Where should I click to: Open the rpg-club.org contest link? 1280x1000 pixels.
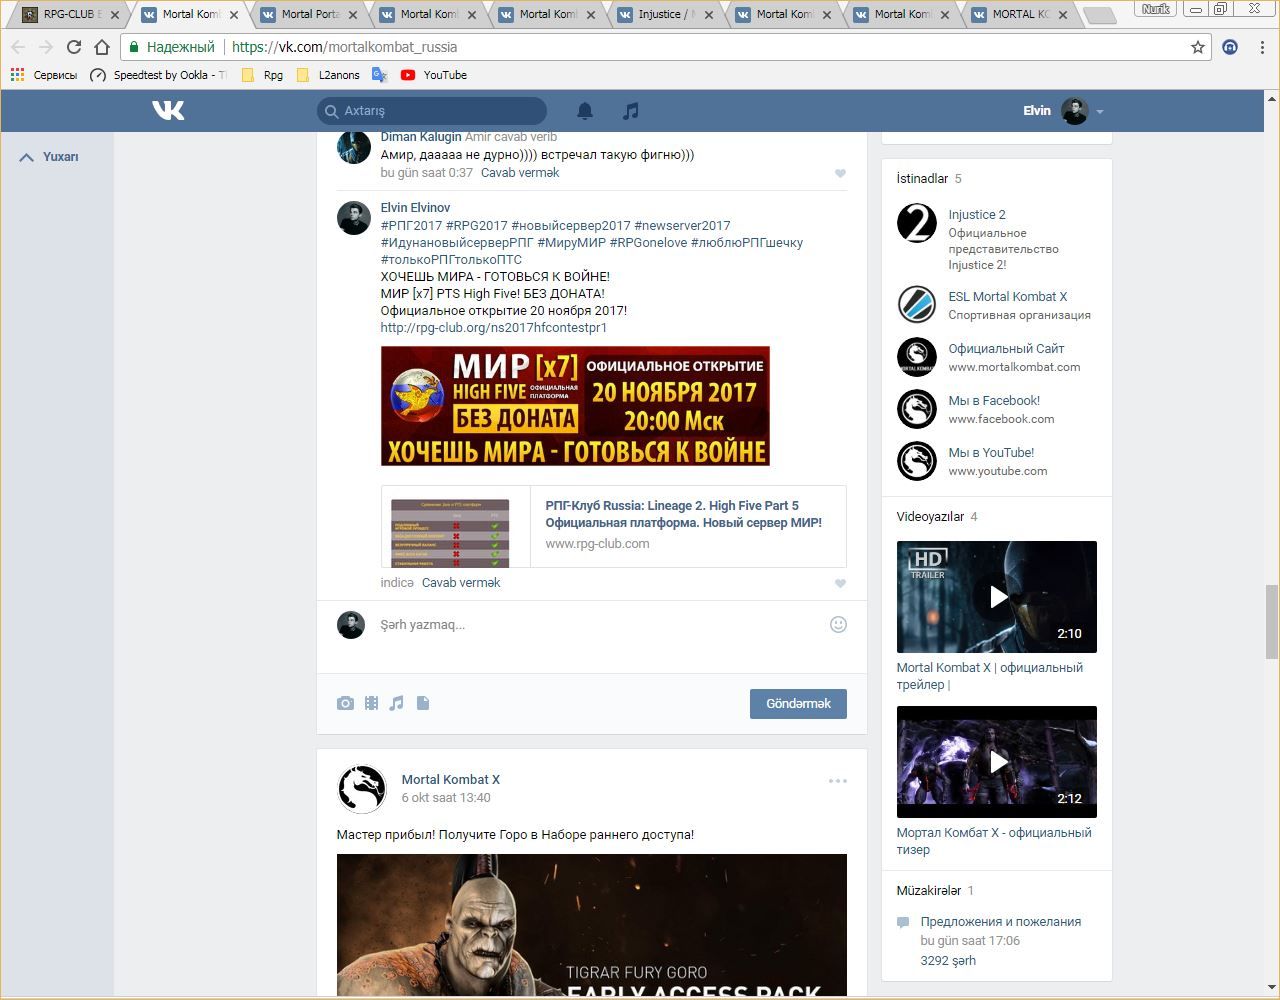click(494, 328)
